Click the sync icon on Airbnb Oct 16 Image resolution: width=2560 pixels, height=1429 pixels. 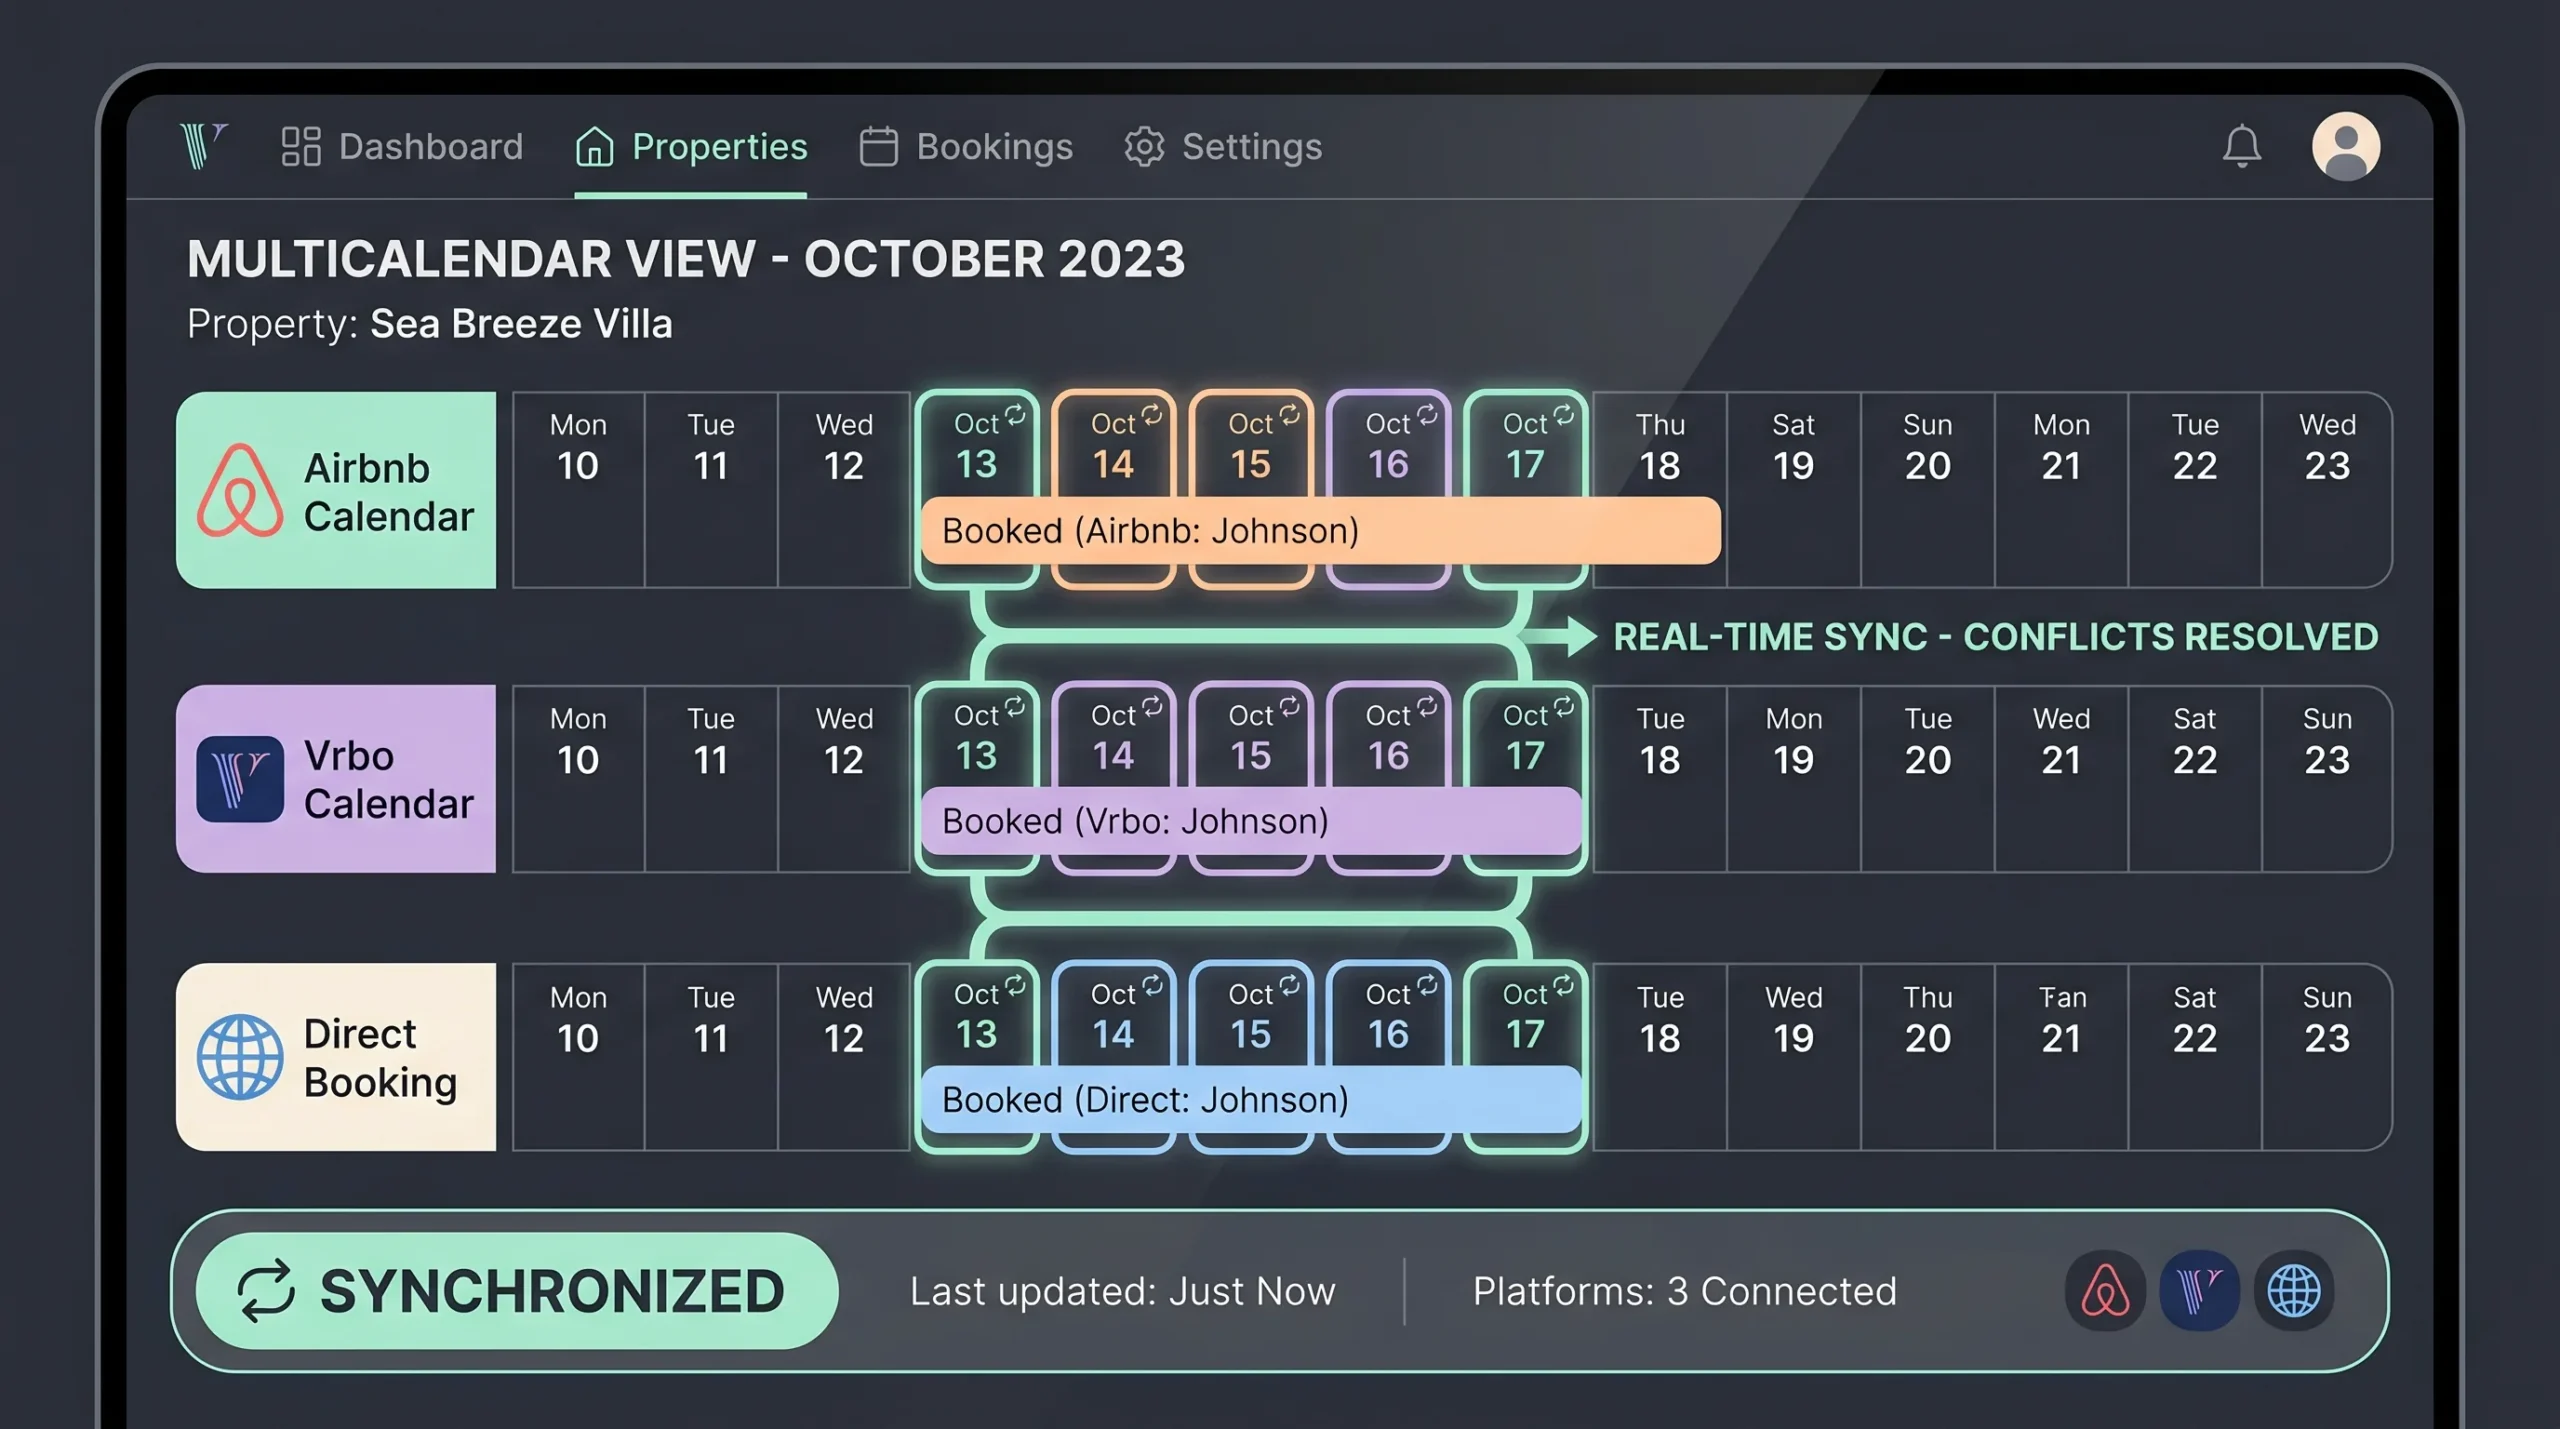(x=1427, y=414)
